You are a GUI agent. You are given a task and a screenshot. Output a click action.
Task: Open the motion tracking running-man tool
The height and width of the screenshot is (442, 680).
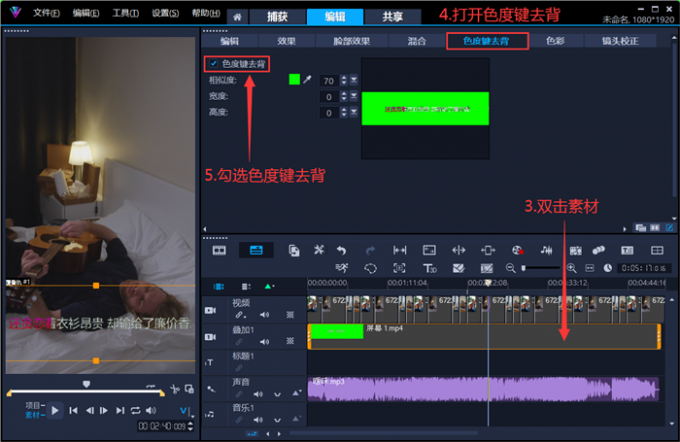click(x=342, y=268)
